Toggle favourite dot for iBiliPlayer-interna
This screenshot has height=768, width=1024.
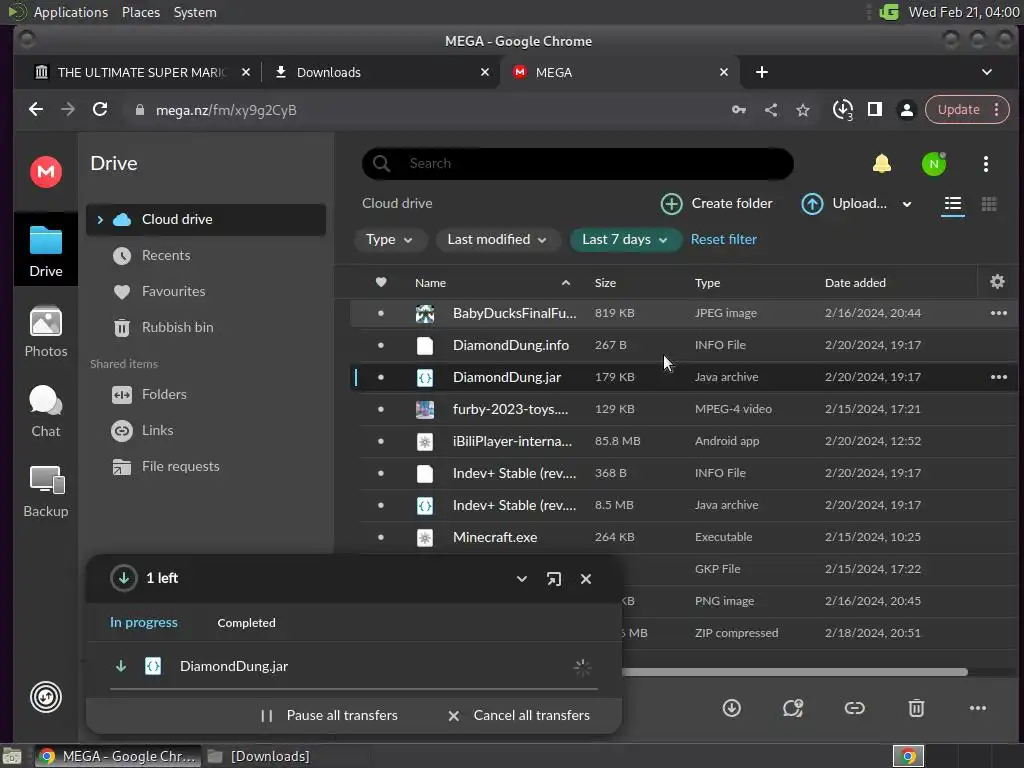click(x=381, y=441)
